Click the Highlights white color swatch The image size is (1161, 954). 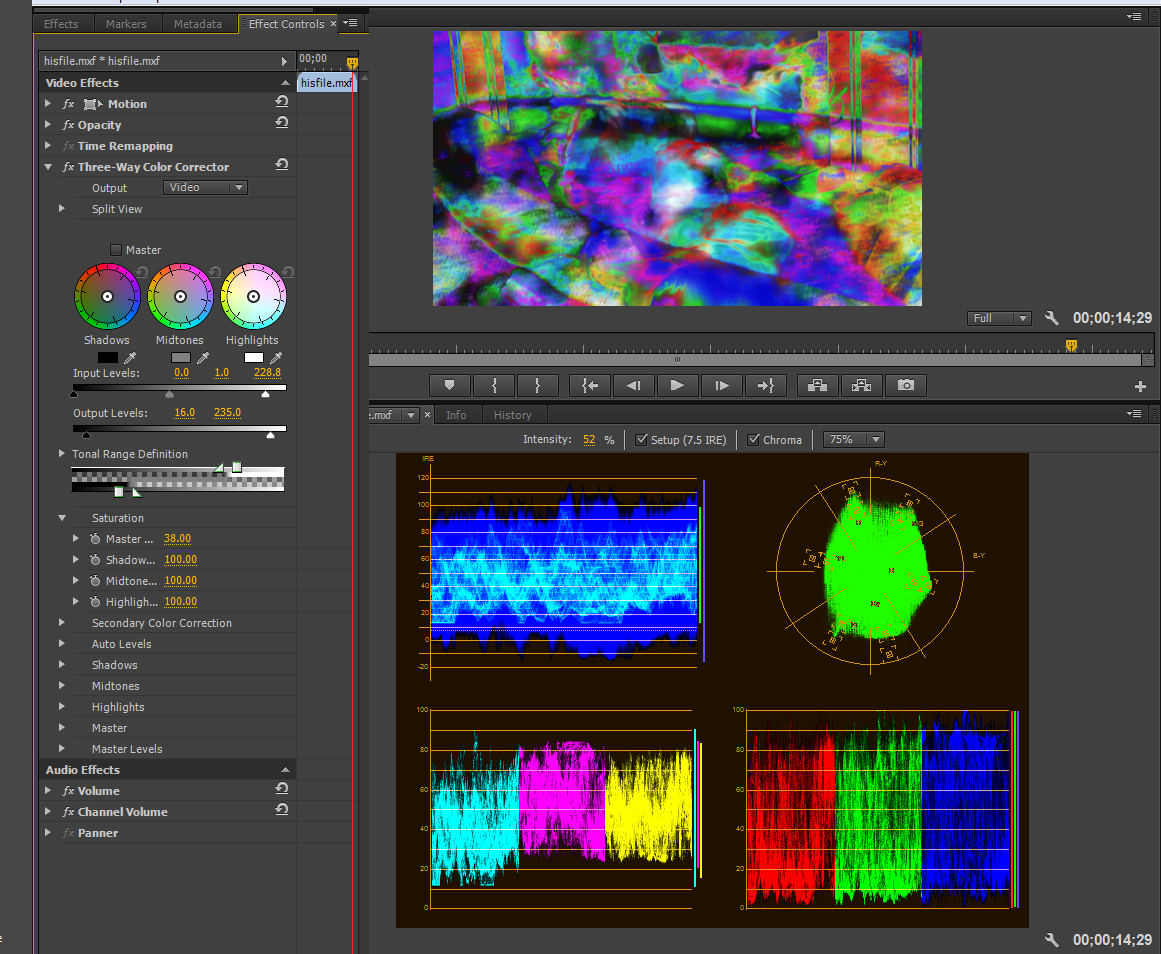coord(253,358)
